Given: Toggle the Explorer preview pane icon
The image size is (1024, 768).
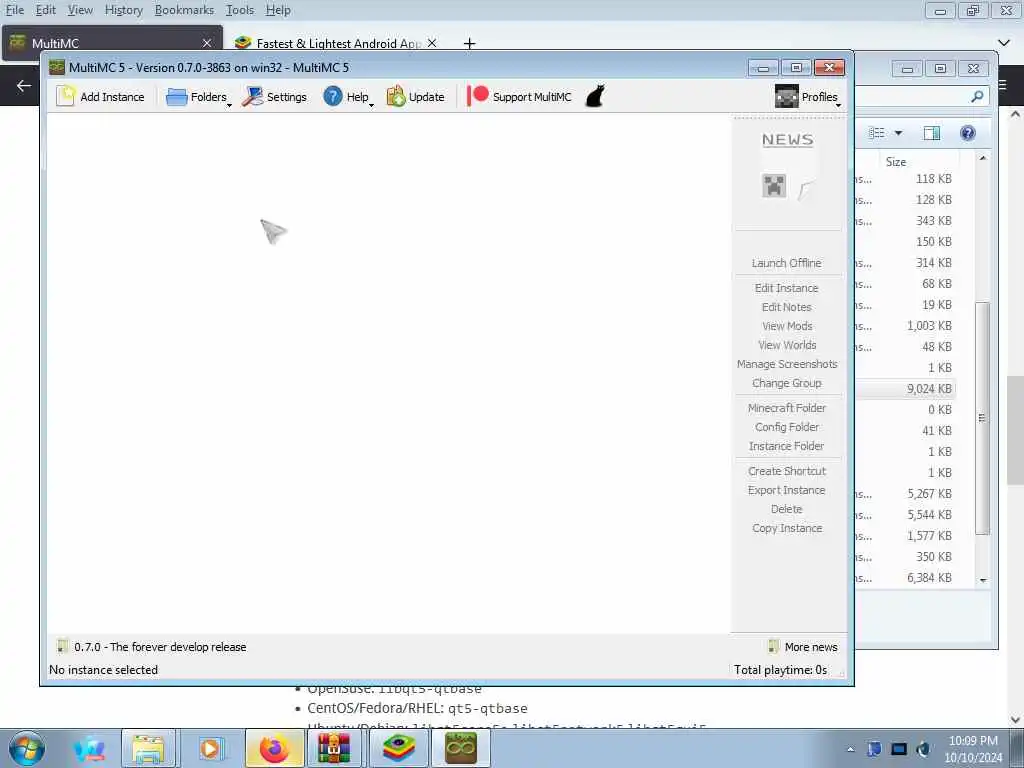Looking at the screenshot, I should coord(932,133).
